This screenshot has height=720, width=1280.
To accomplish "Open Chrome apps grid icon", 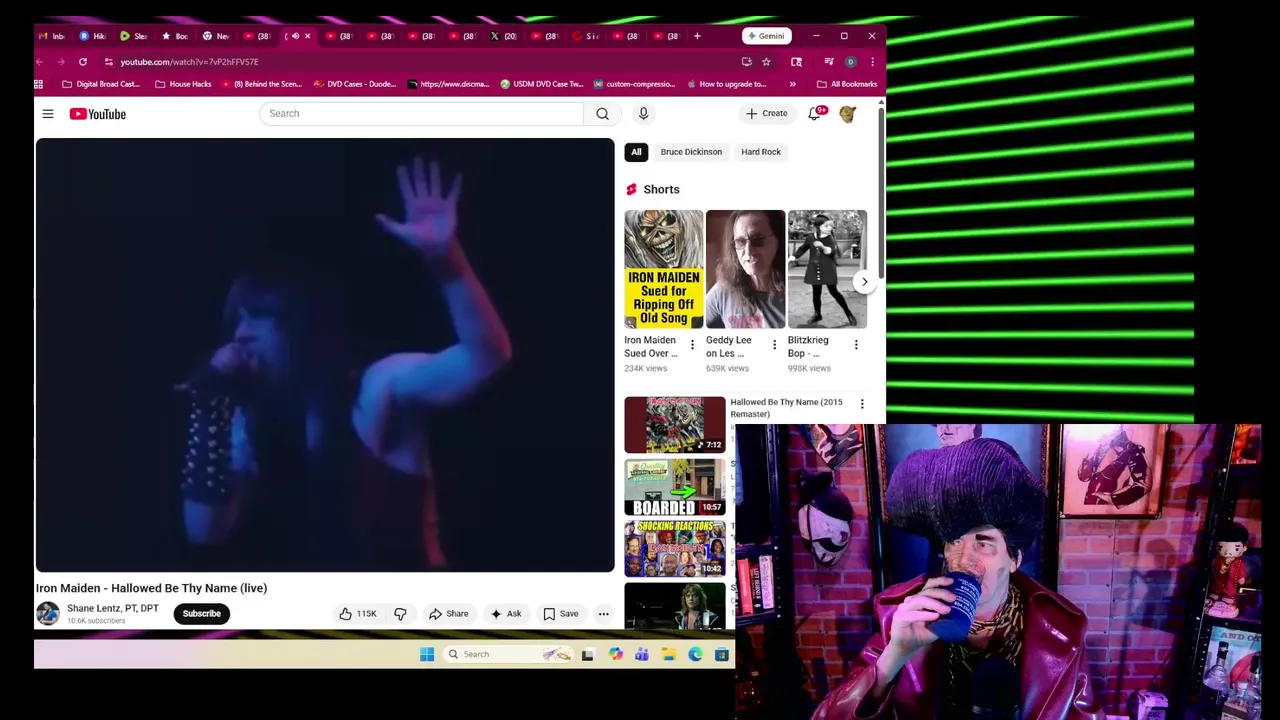I will click(x=40, y=84).
